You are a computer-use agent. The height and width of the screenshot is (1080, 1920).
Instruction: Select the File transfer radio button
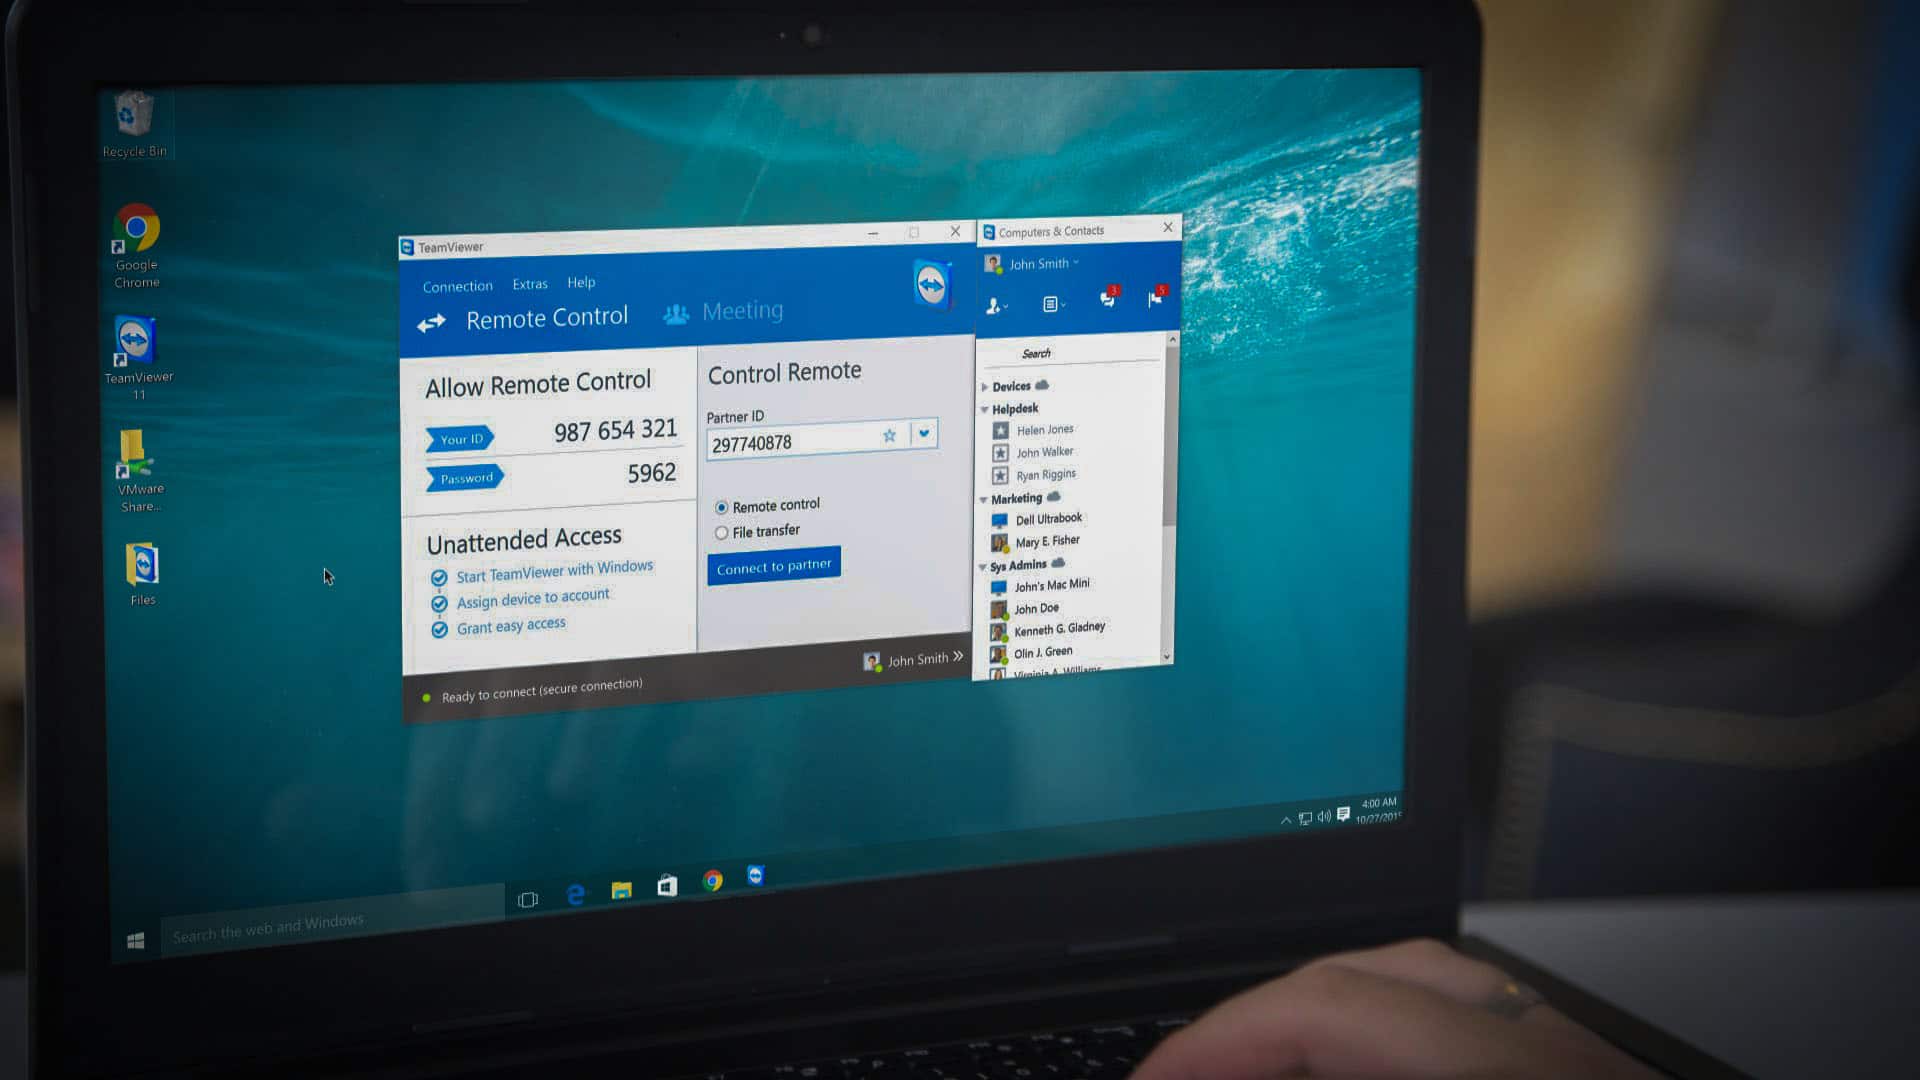[721, 533]
